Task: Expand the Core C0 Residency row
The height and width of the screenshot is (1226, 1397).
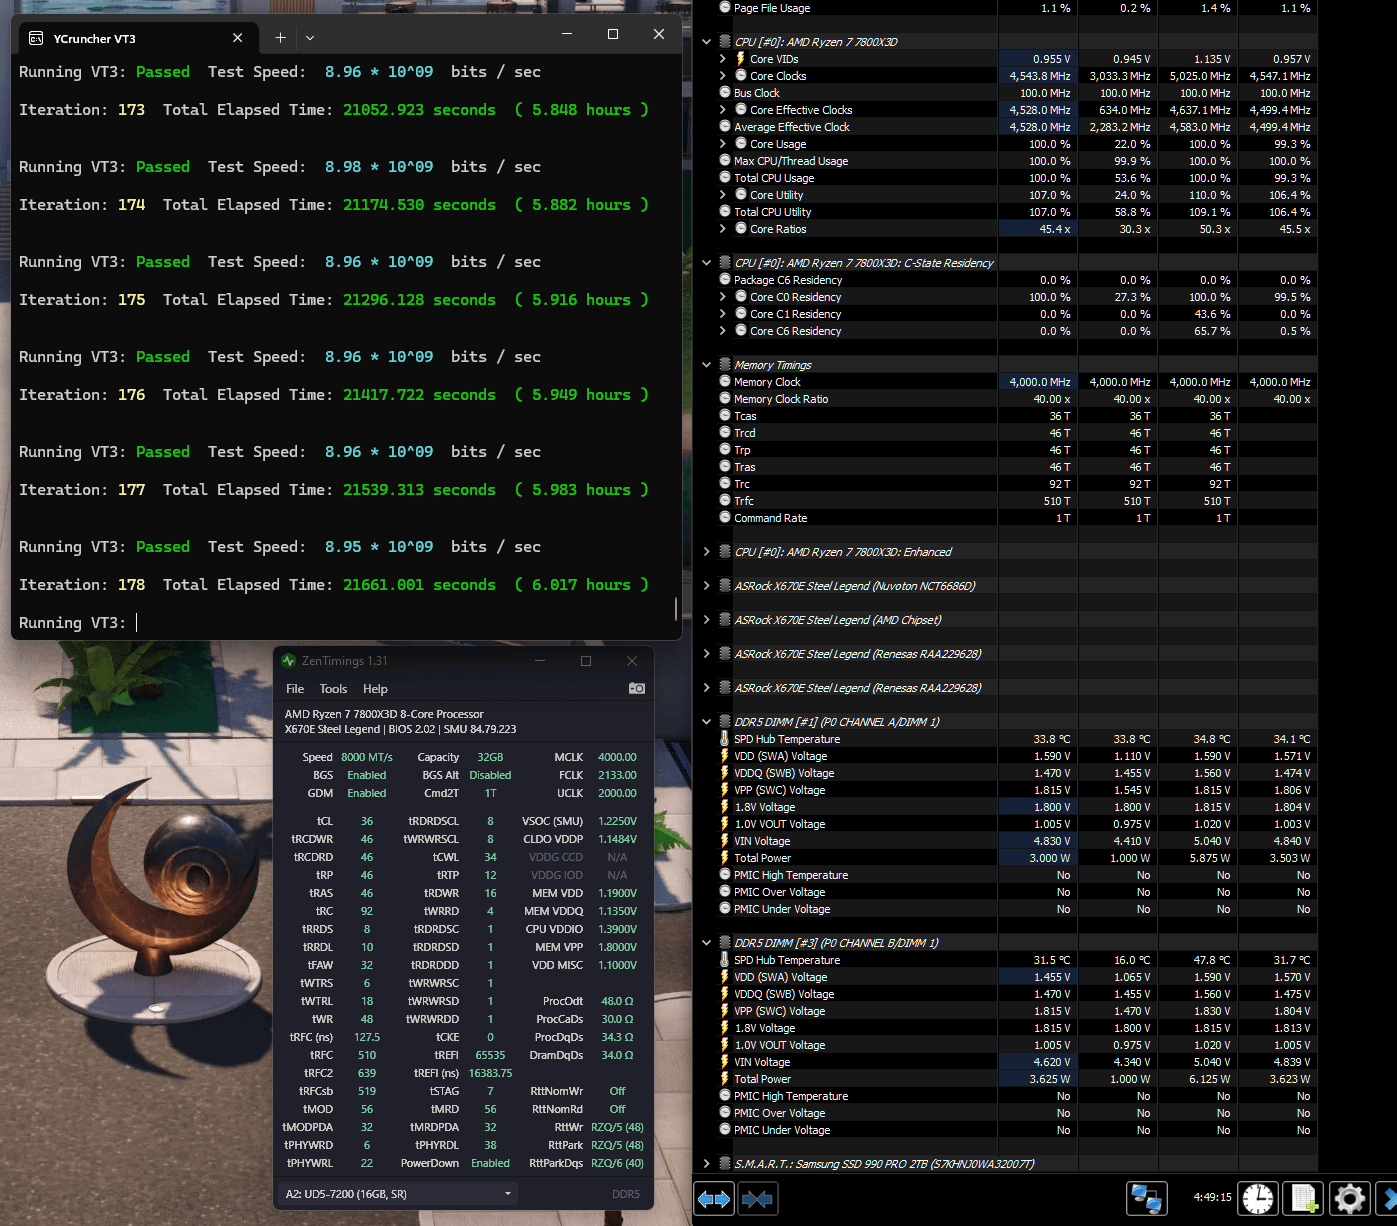Action: pyautogui.click(x=722, y=297)
